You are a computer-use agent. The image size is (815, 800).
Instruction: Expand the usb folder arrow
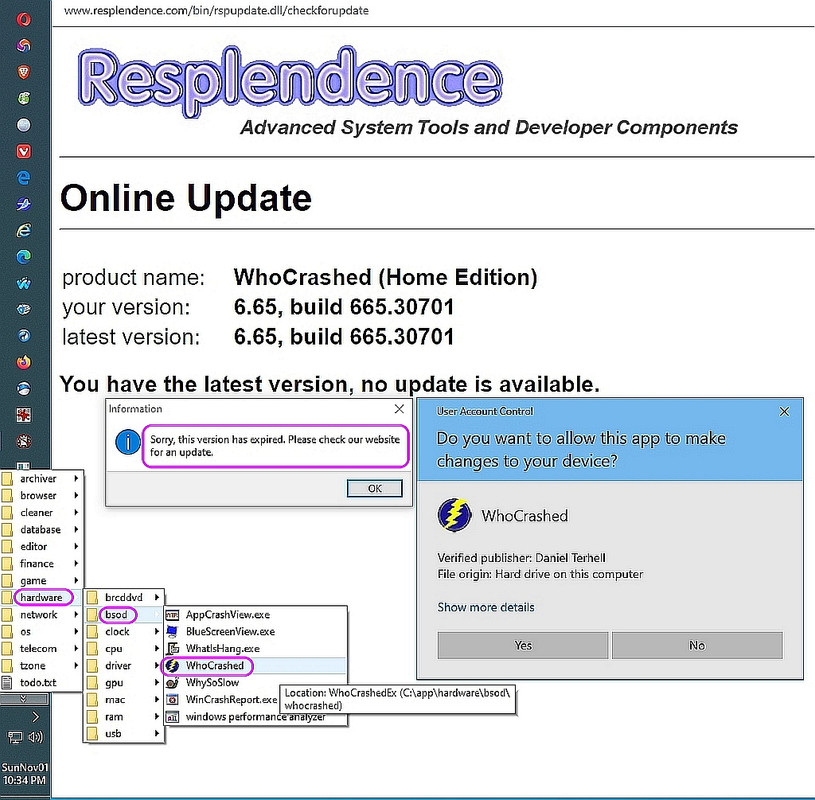point(156,733)
